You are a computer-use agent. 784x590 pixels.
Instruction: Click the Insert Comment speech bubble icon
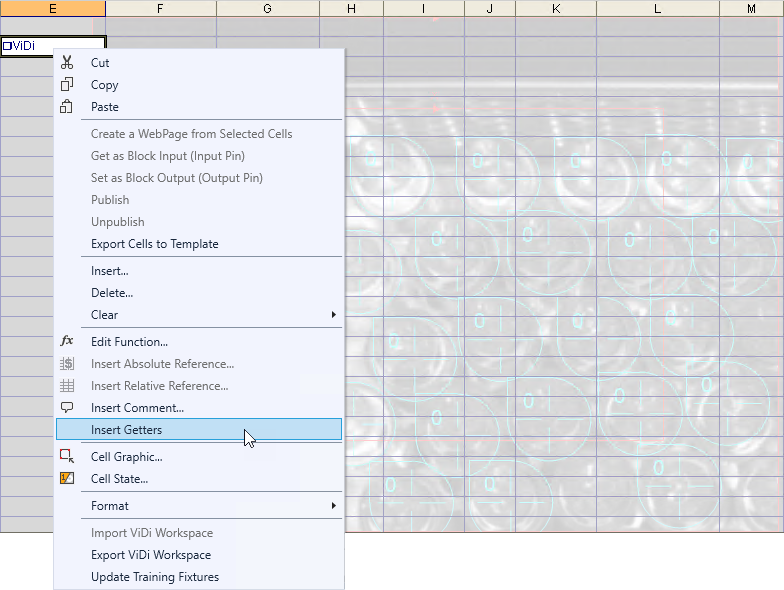pyautogui.click(x=67, y=408)
